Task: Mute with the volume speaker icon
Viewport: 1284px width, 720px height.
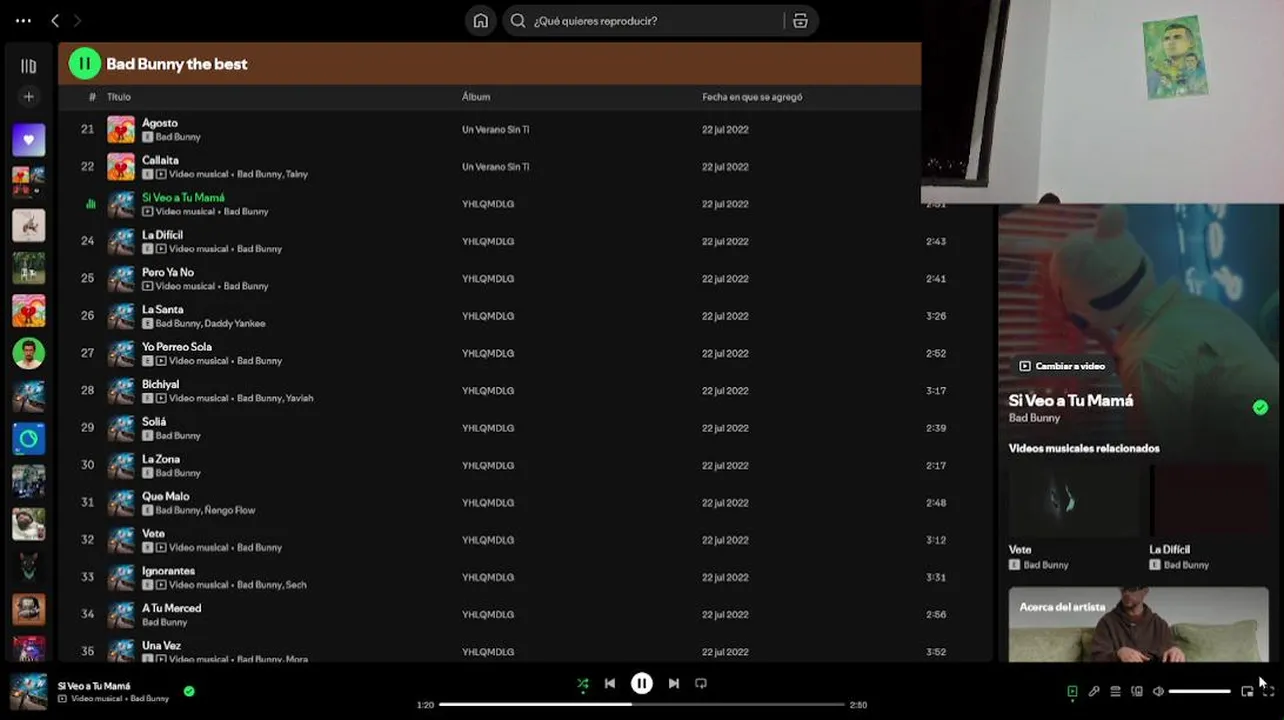Action: click(x=1158, y=691)
